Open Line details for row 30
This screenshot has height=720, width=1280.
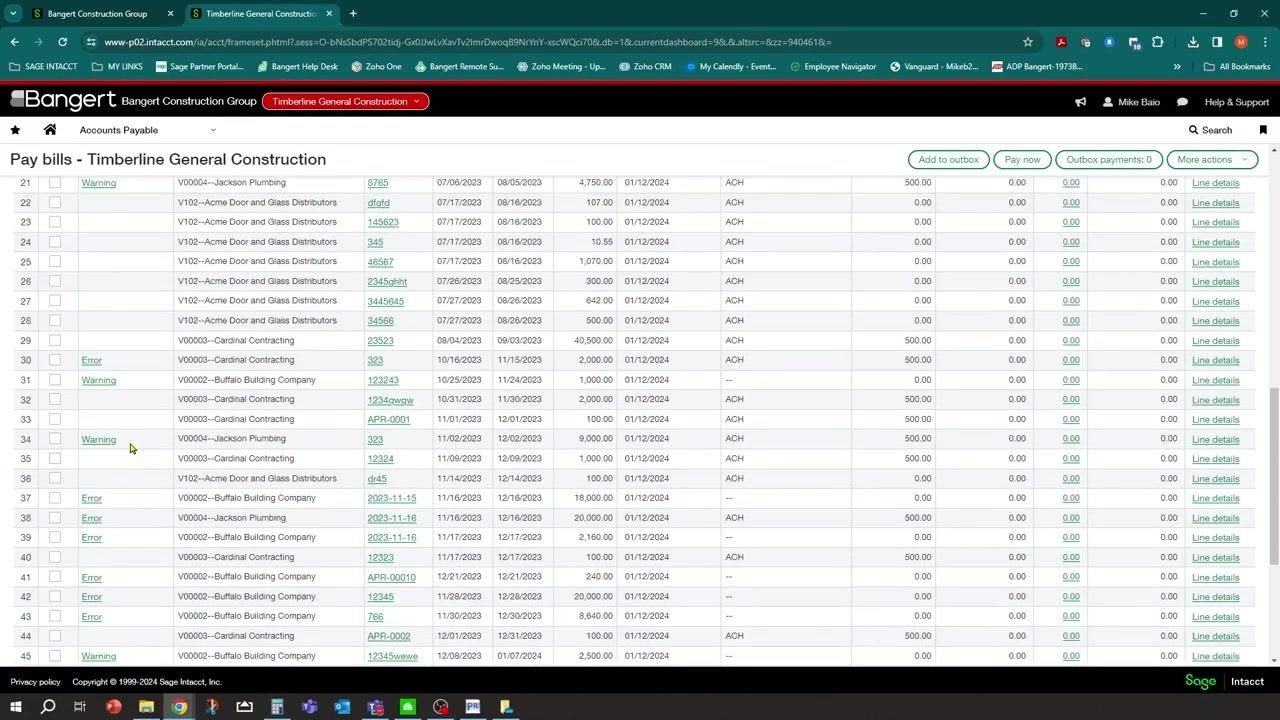coord(1215,360)
